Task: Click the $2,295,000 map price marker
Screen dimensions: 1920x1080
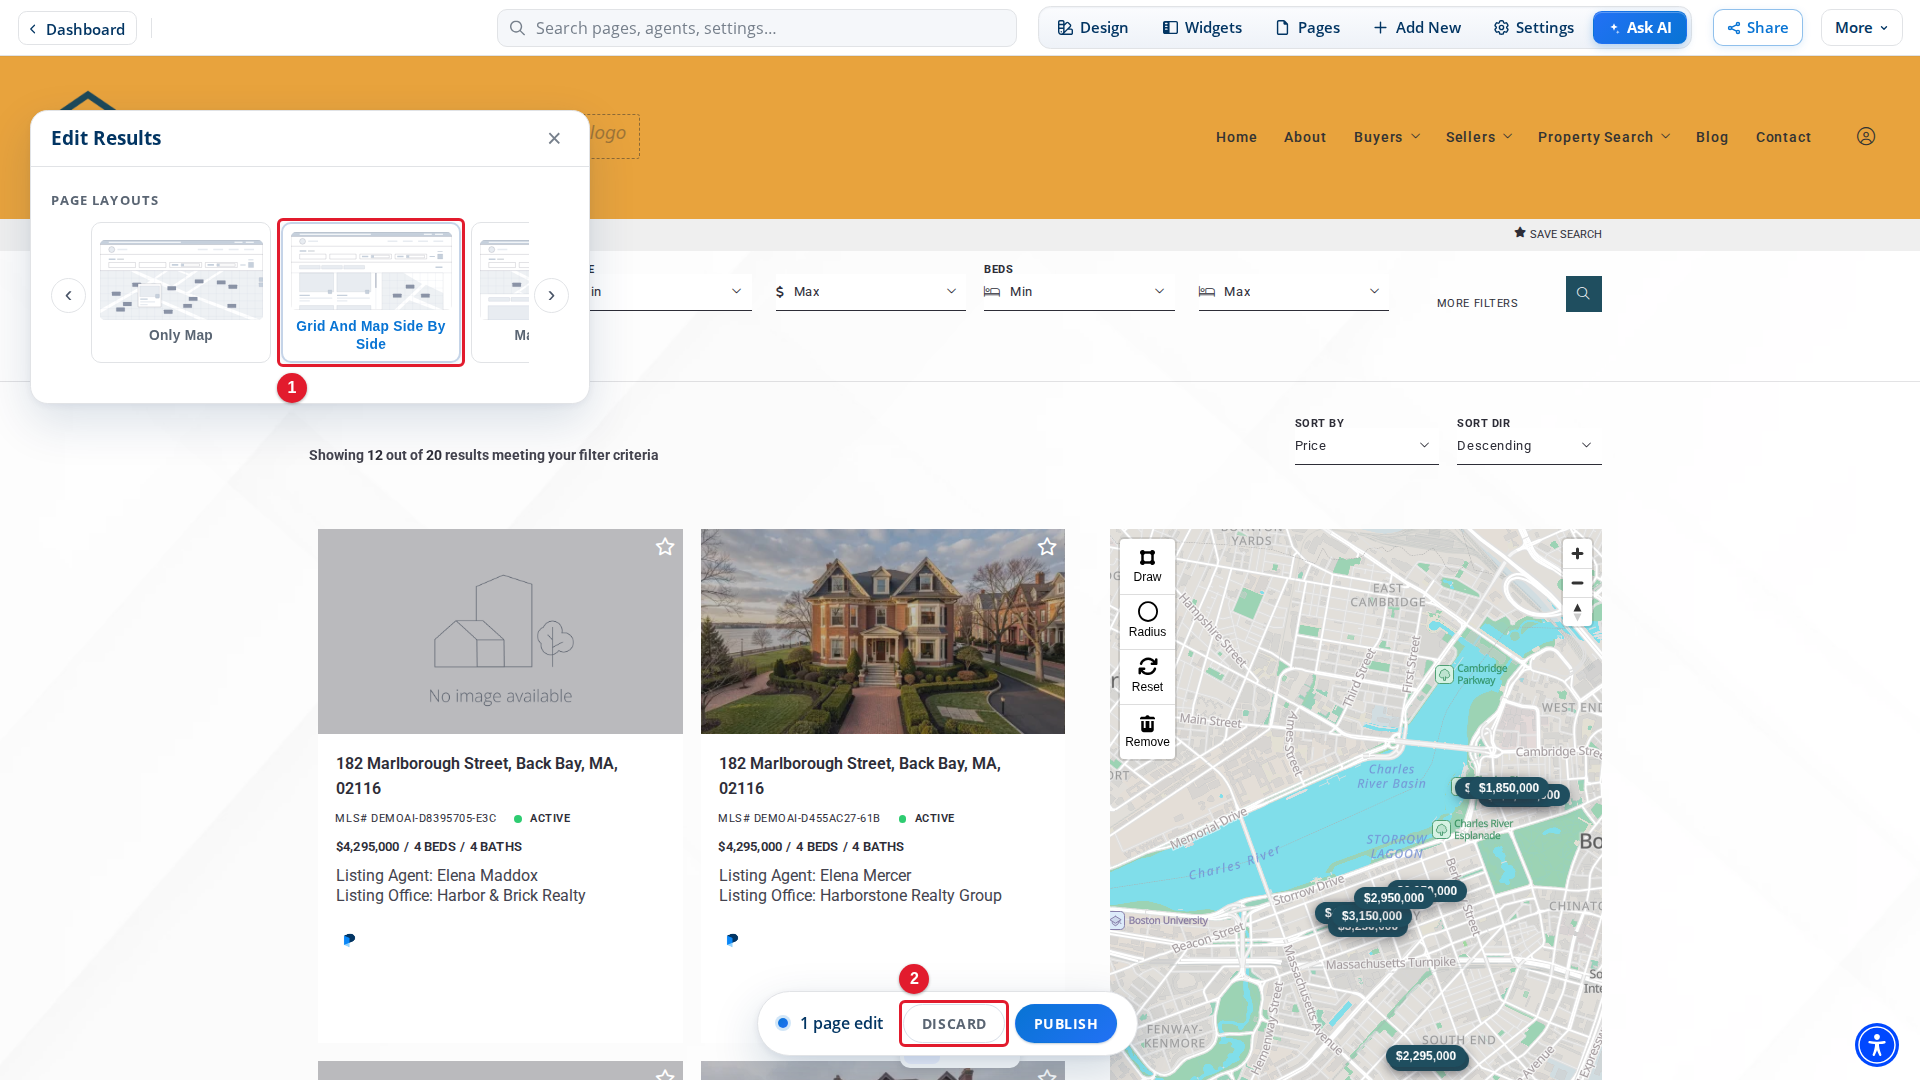Action: pyautogui.click(x=1426, y=1056)
